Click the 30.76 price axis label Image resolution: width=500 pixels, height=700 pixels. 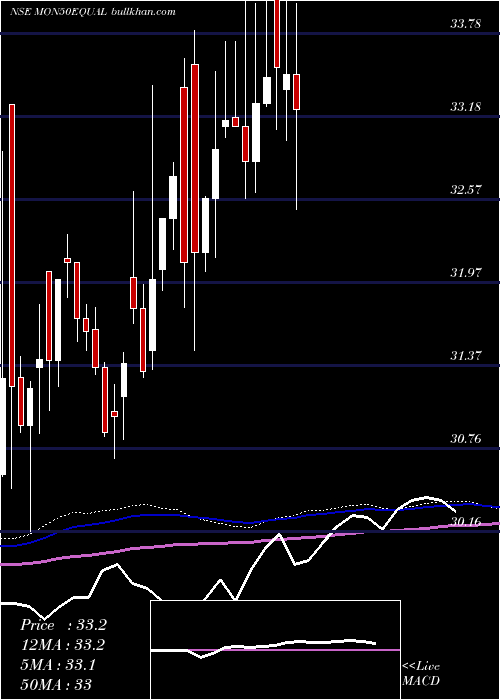[465, 439]
